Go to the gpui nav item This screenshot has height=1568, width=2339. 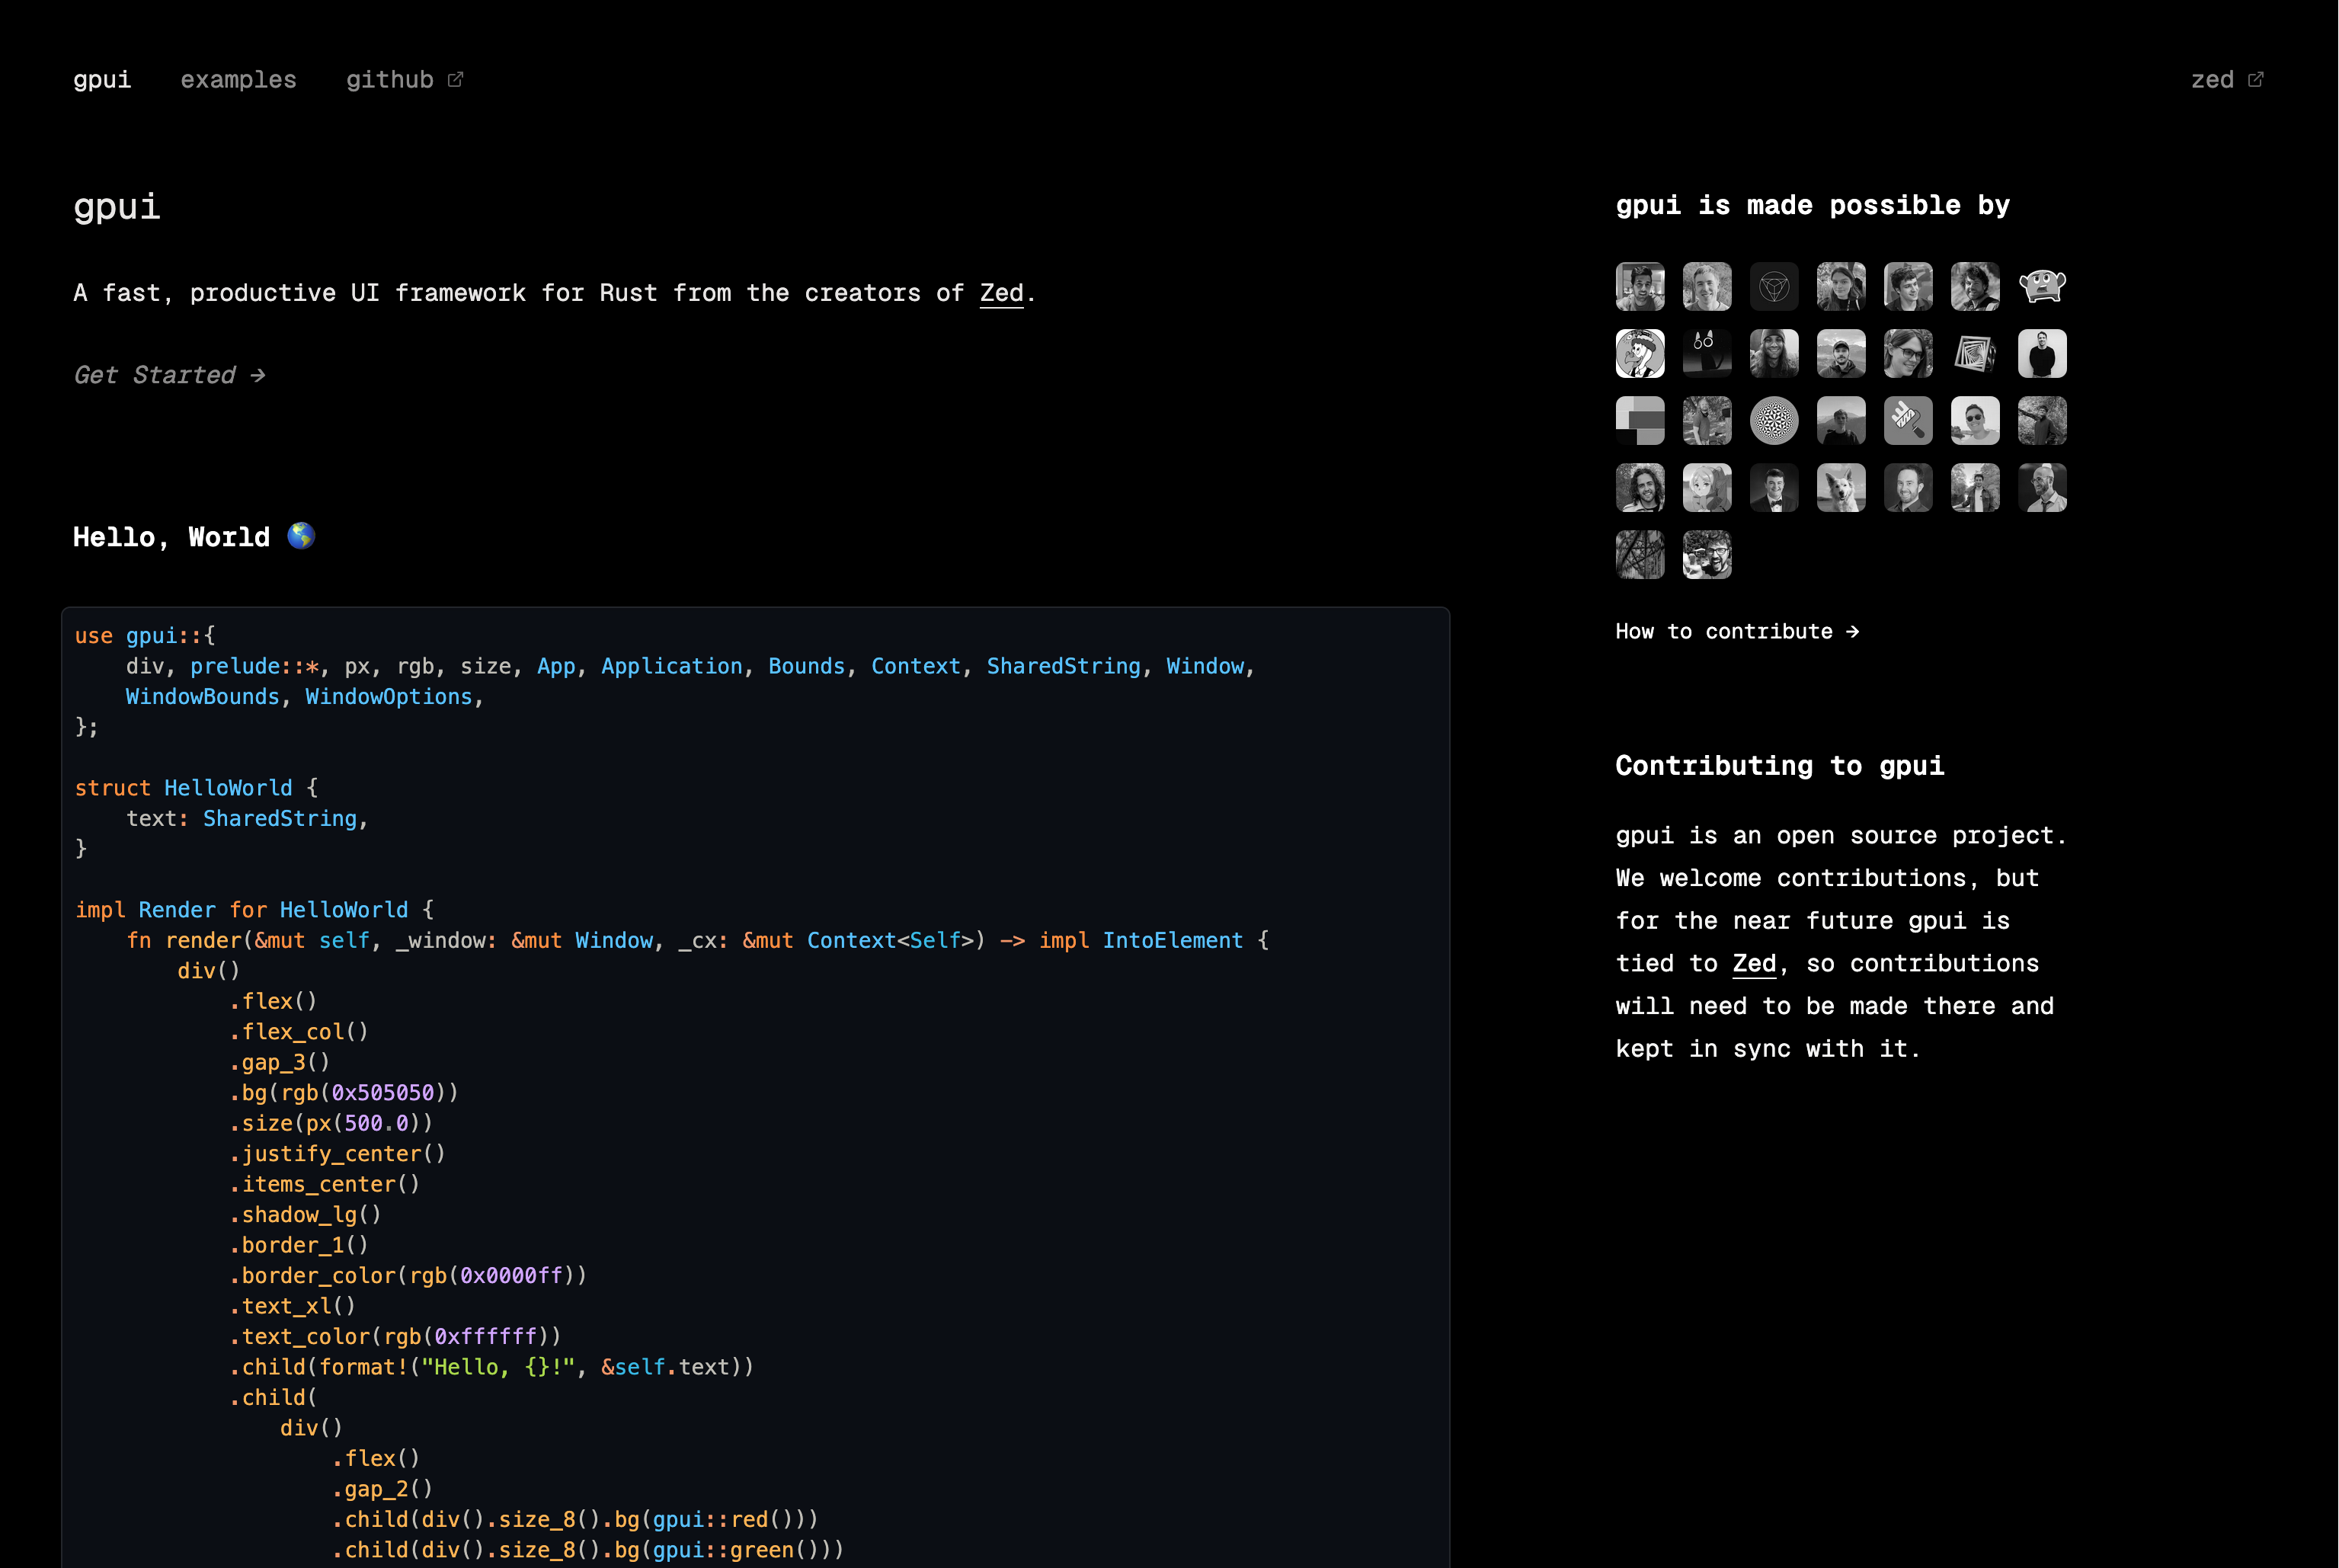(102, 80)
